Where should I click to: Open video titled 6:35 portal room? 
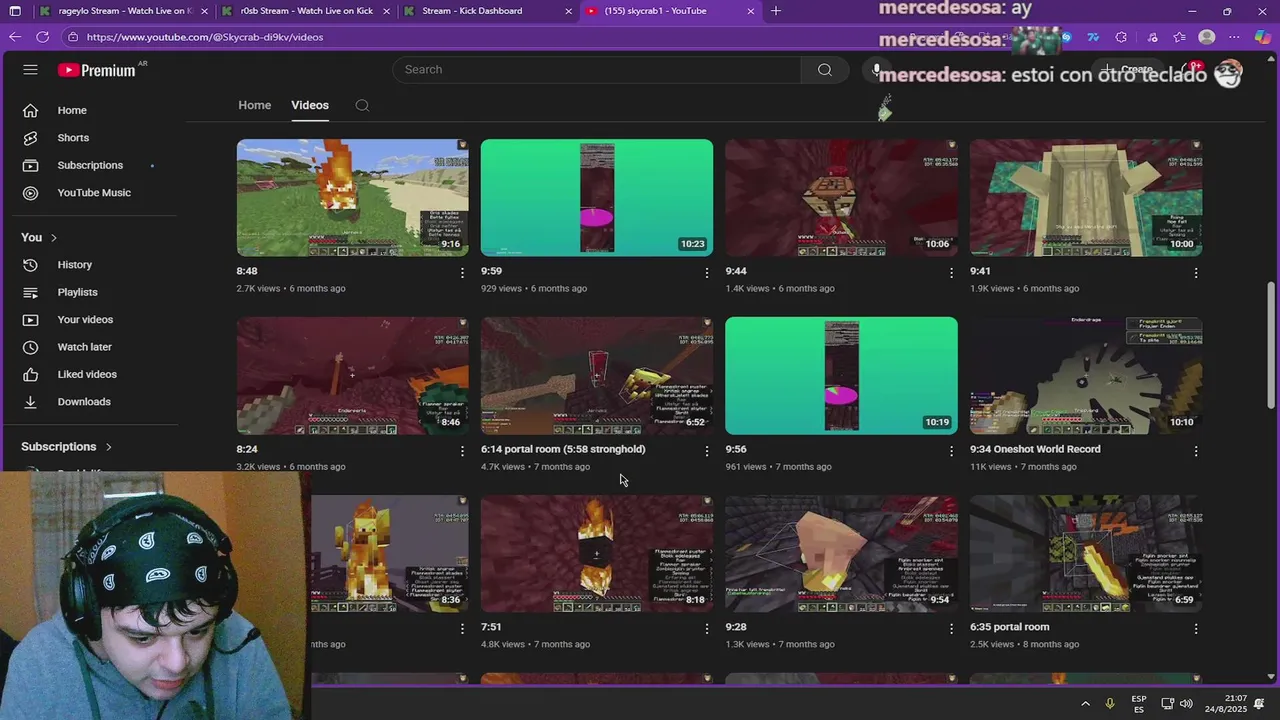click(1009, 627)
